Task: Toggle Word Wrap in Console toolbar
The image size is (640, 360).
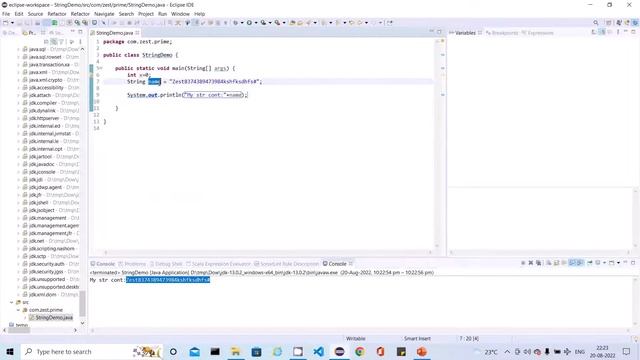Action: click(564, 263)
